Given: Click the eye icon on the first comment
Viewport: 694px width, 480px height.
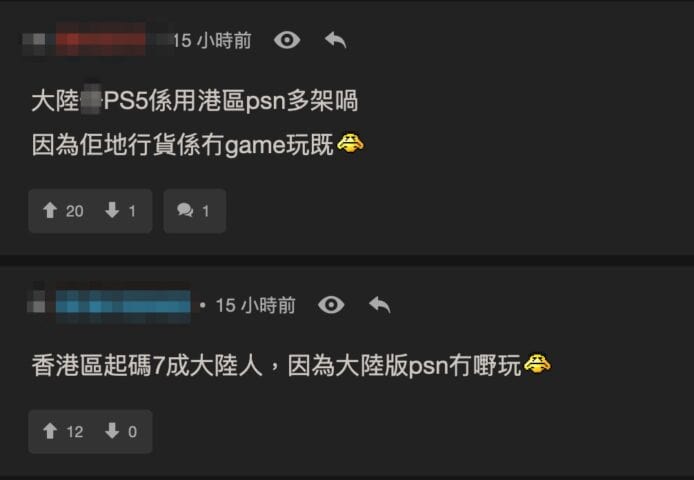Looking at the screenshot, I should (x=287, y=40).
